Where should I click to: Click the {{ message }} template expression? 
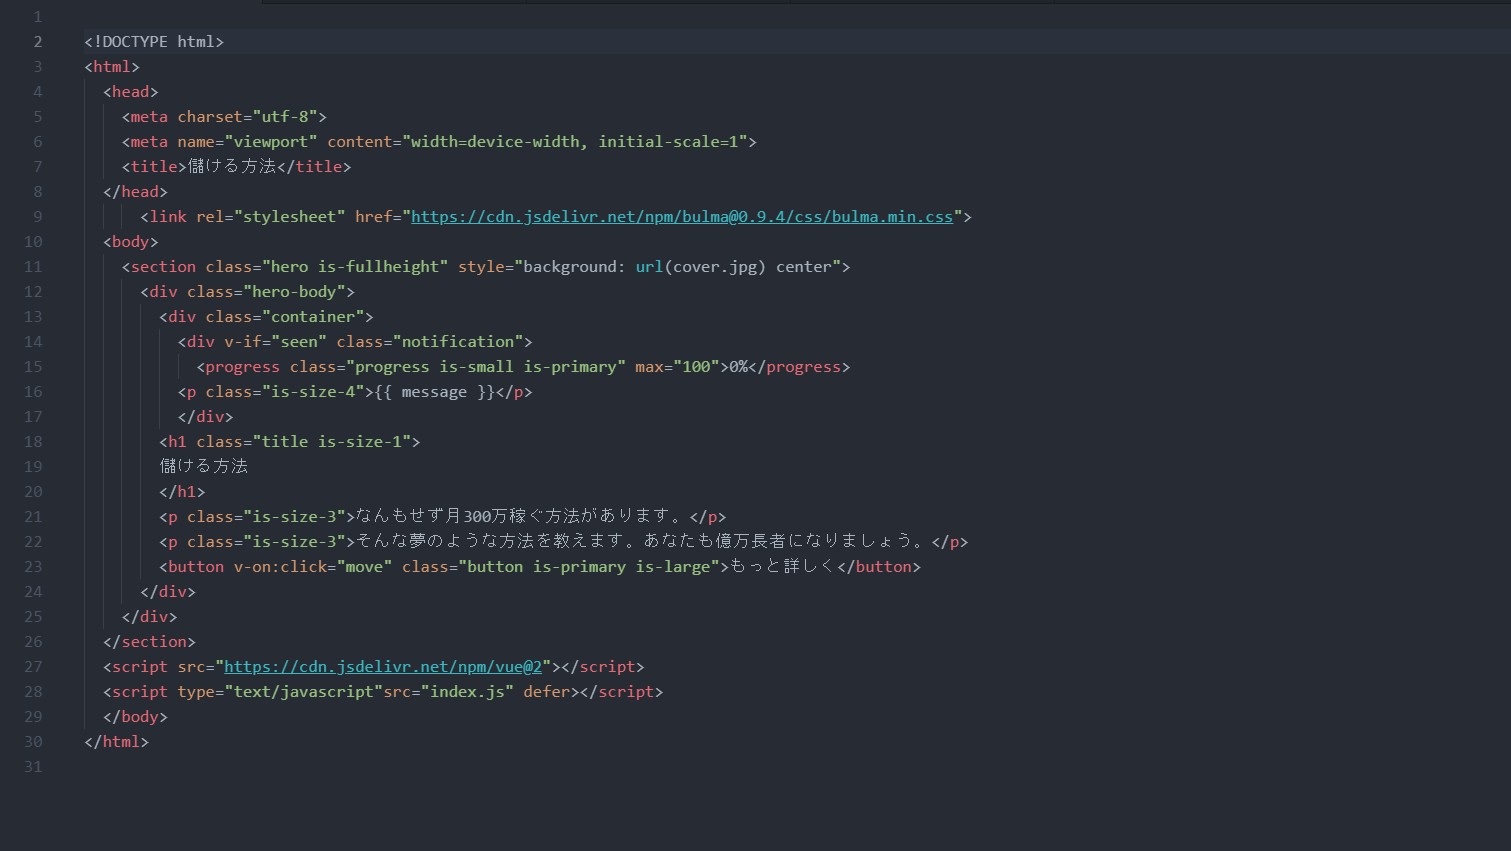[x=434, y=392]
